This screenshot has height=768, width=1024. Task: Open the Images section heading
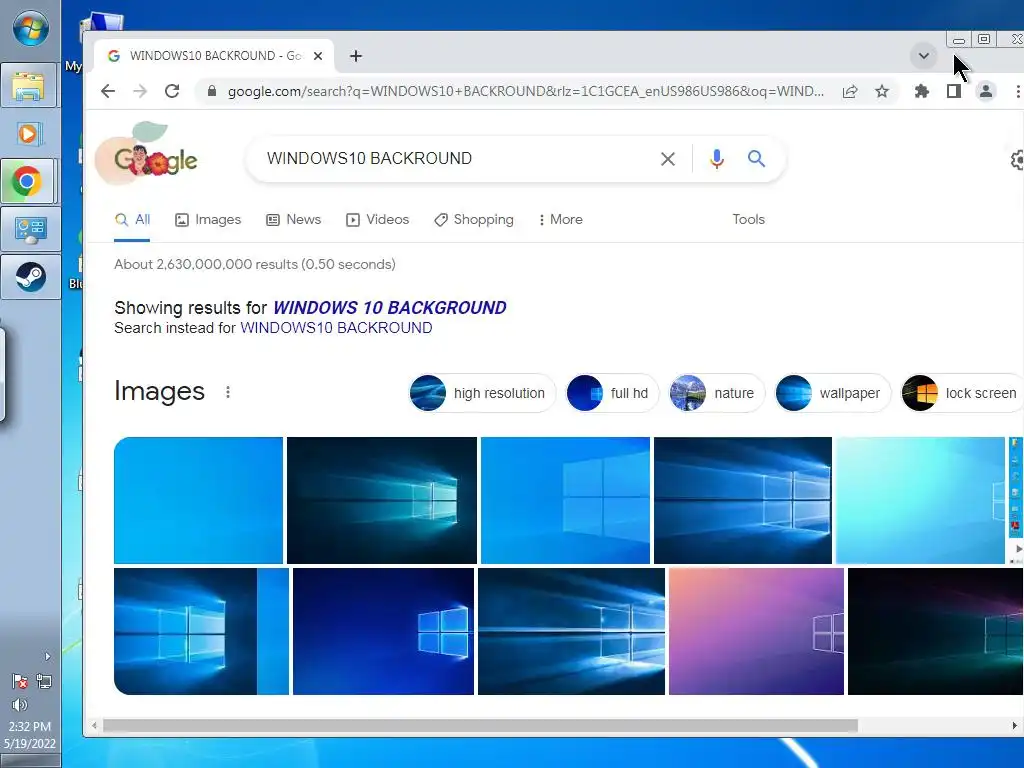[159, 391]
